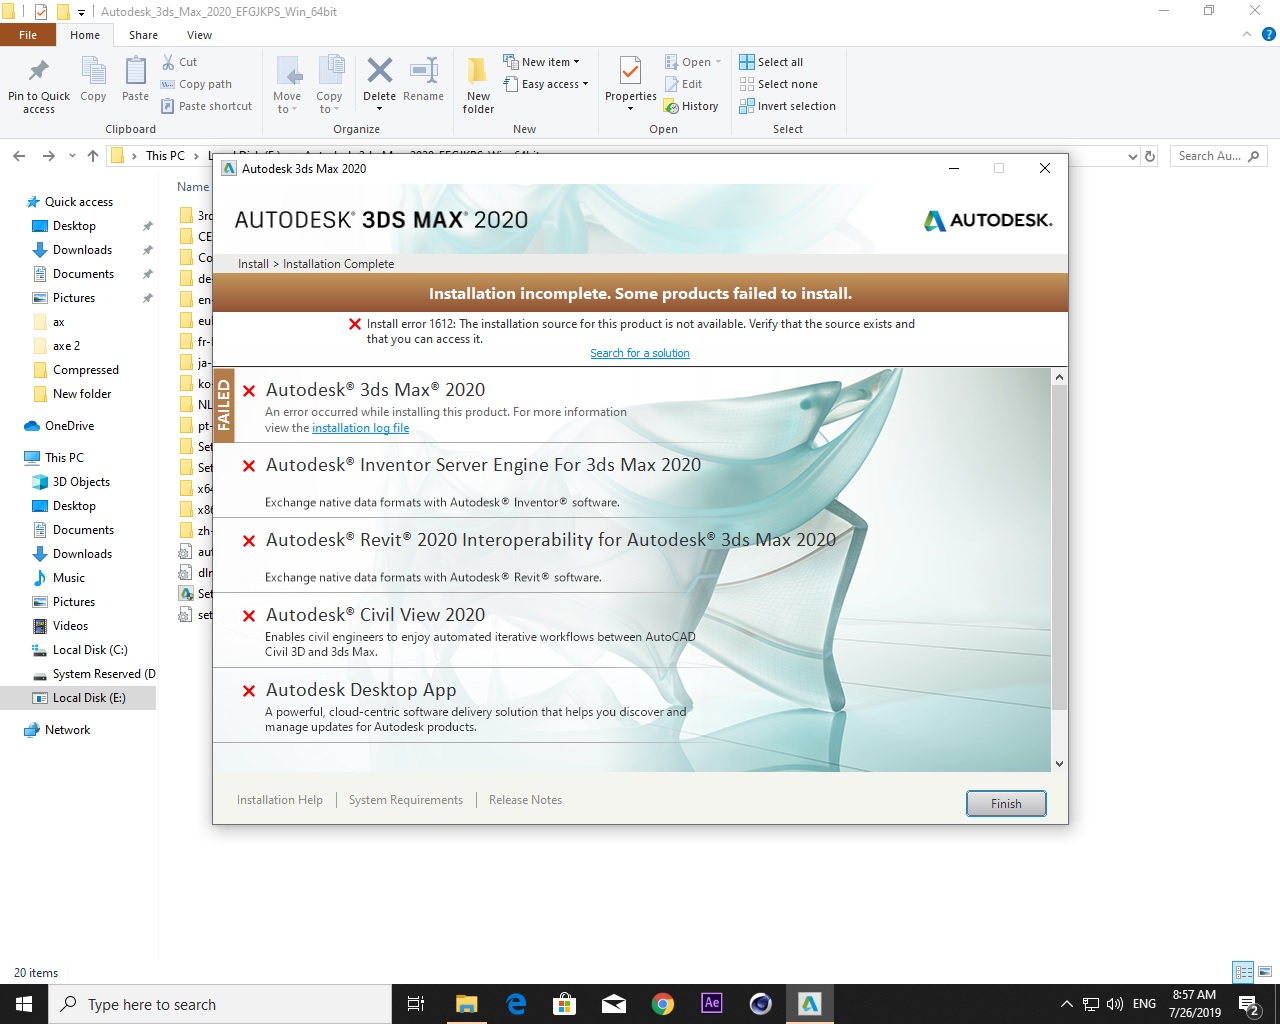This screenshot has height=1024, width=1280.
Task: Select Compressed folder in navigation pane
Action: coord(85,370)
